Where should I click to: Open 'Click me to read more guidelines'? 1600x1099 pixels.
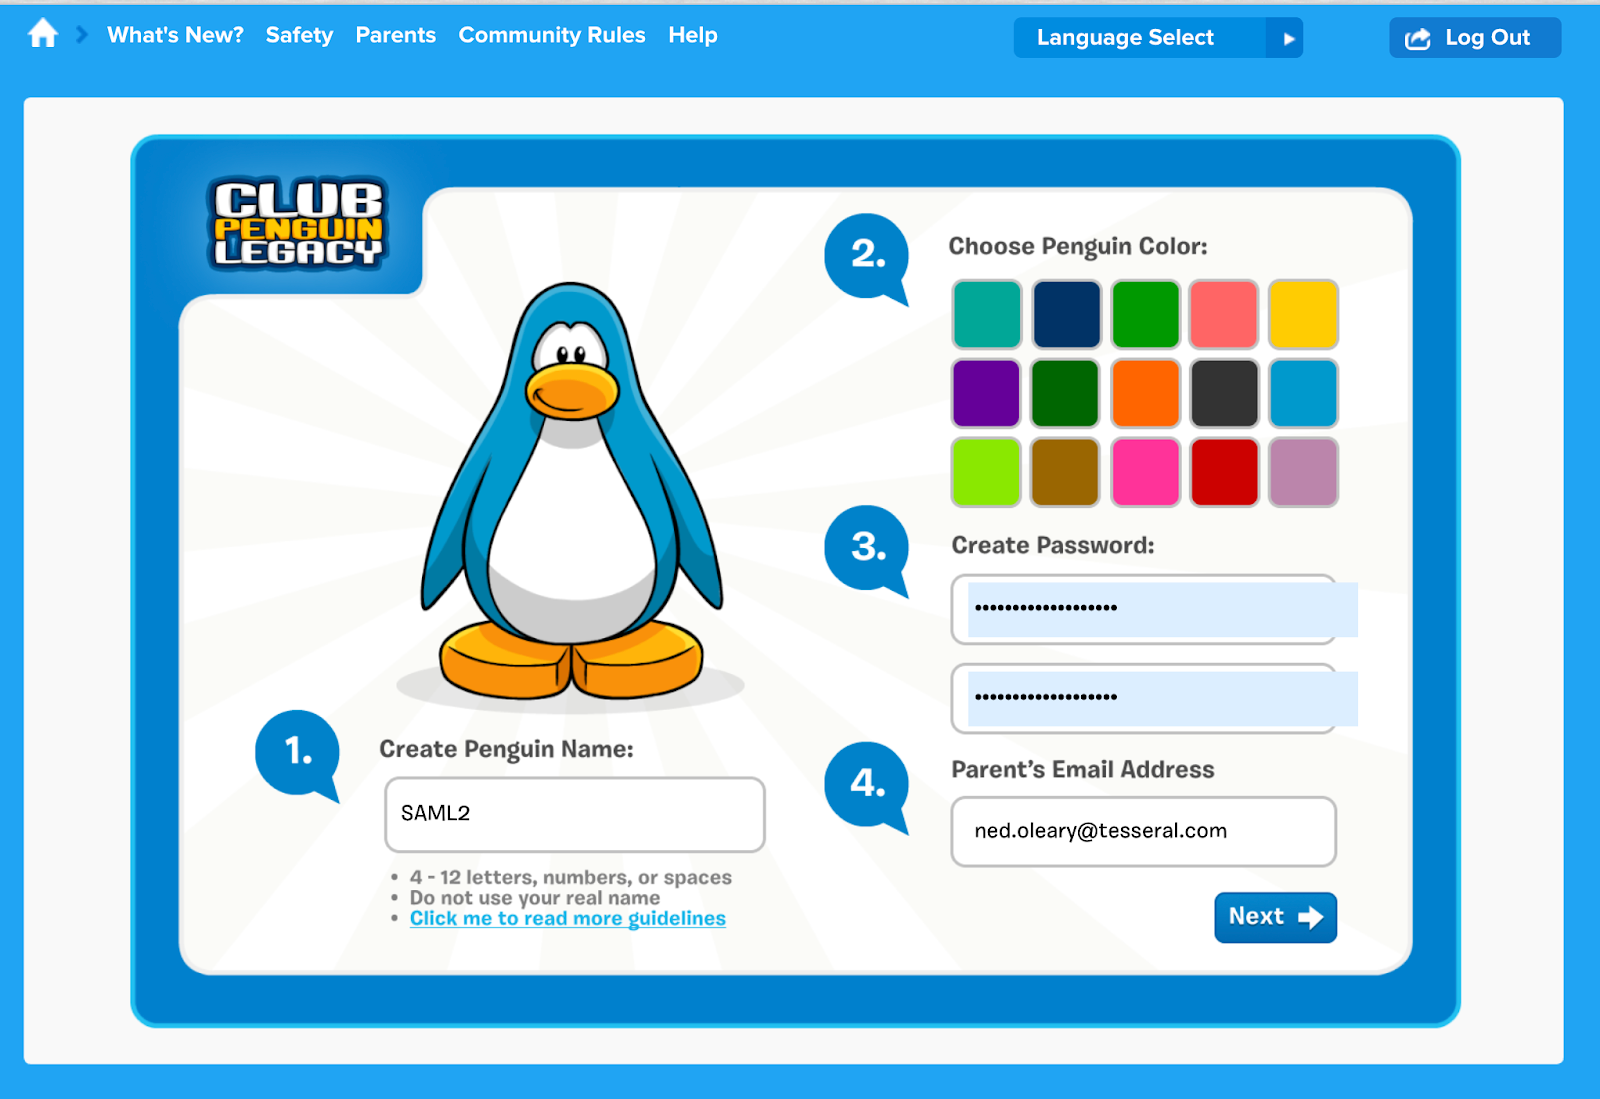pyautogui.click(x=568, y=918)
